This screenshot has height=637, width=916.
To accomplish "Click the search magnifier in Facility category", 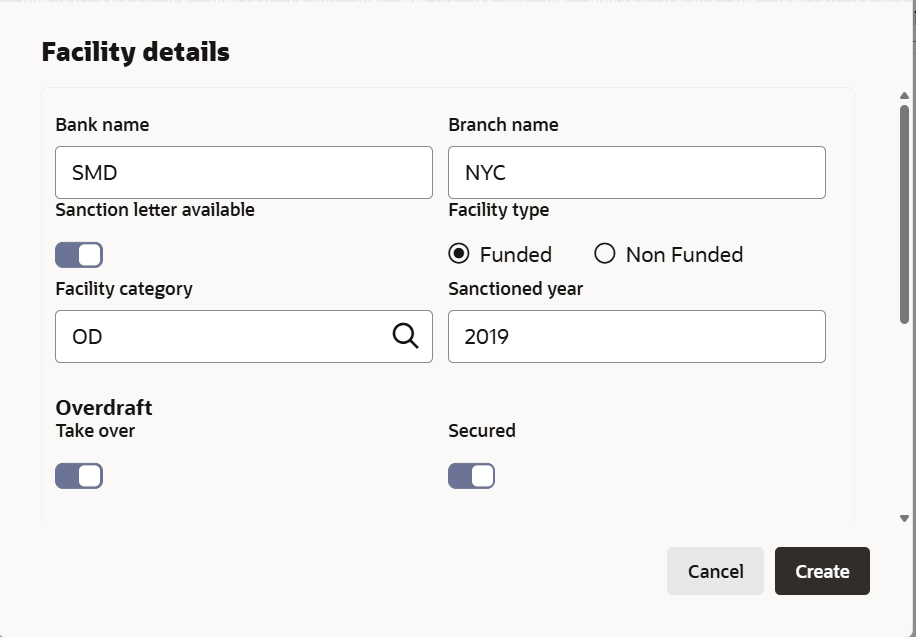I will [405, 336].
